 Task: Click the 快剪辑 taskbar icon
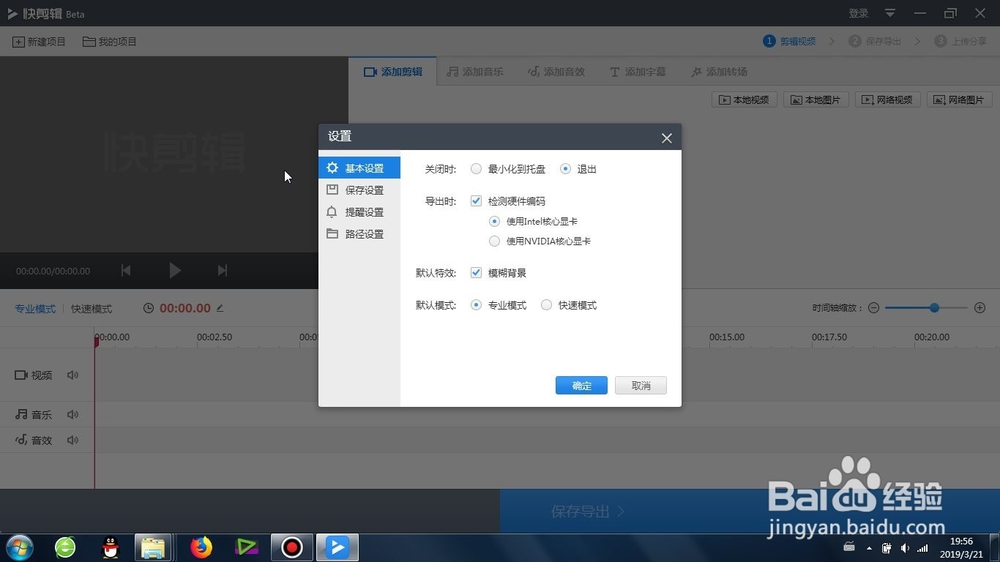337,547
